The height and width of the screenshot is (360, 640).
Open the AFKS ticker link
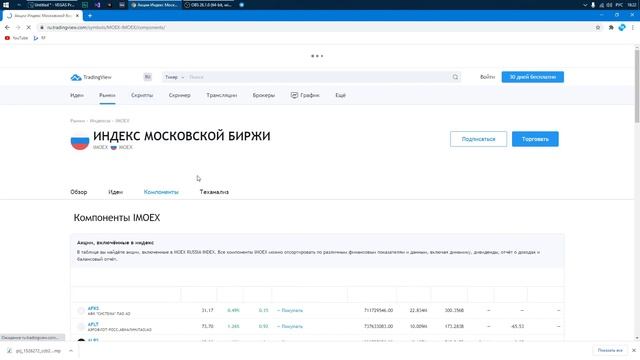click(93, 308)
